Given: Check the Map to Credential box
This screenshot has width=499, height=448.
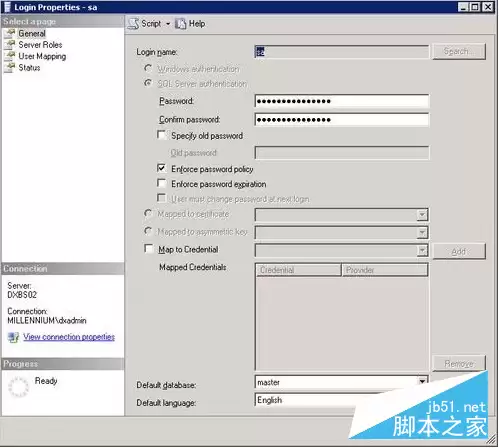Looking at the screenshot, I should 149,249.
